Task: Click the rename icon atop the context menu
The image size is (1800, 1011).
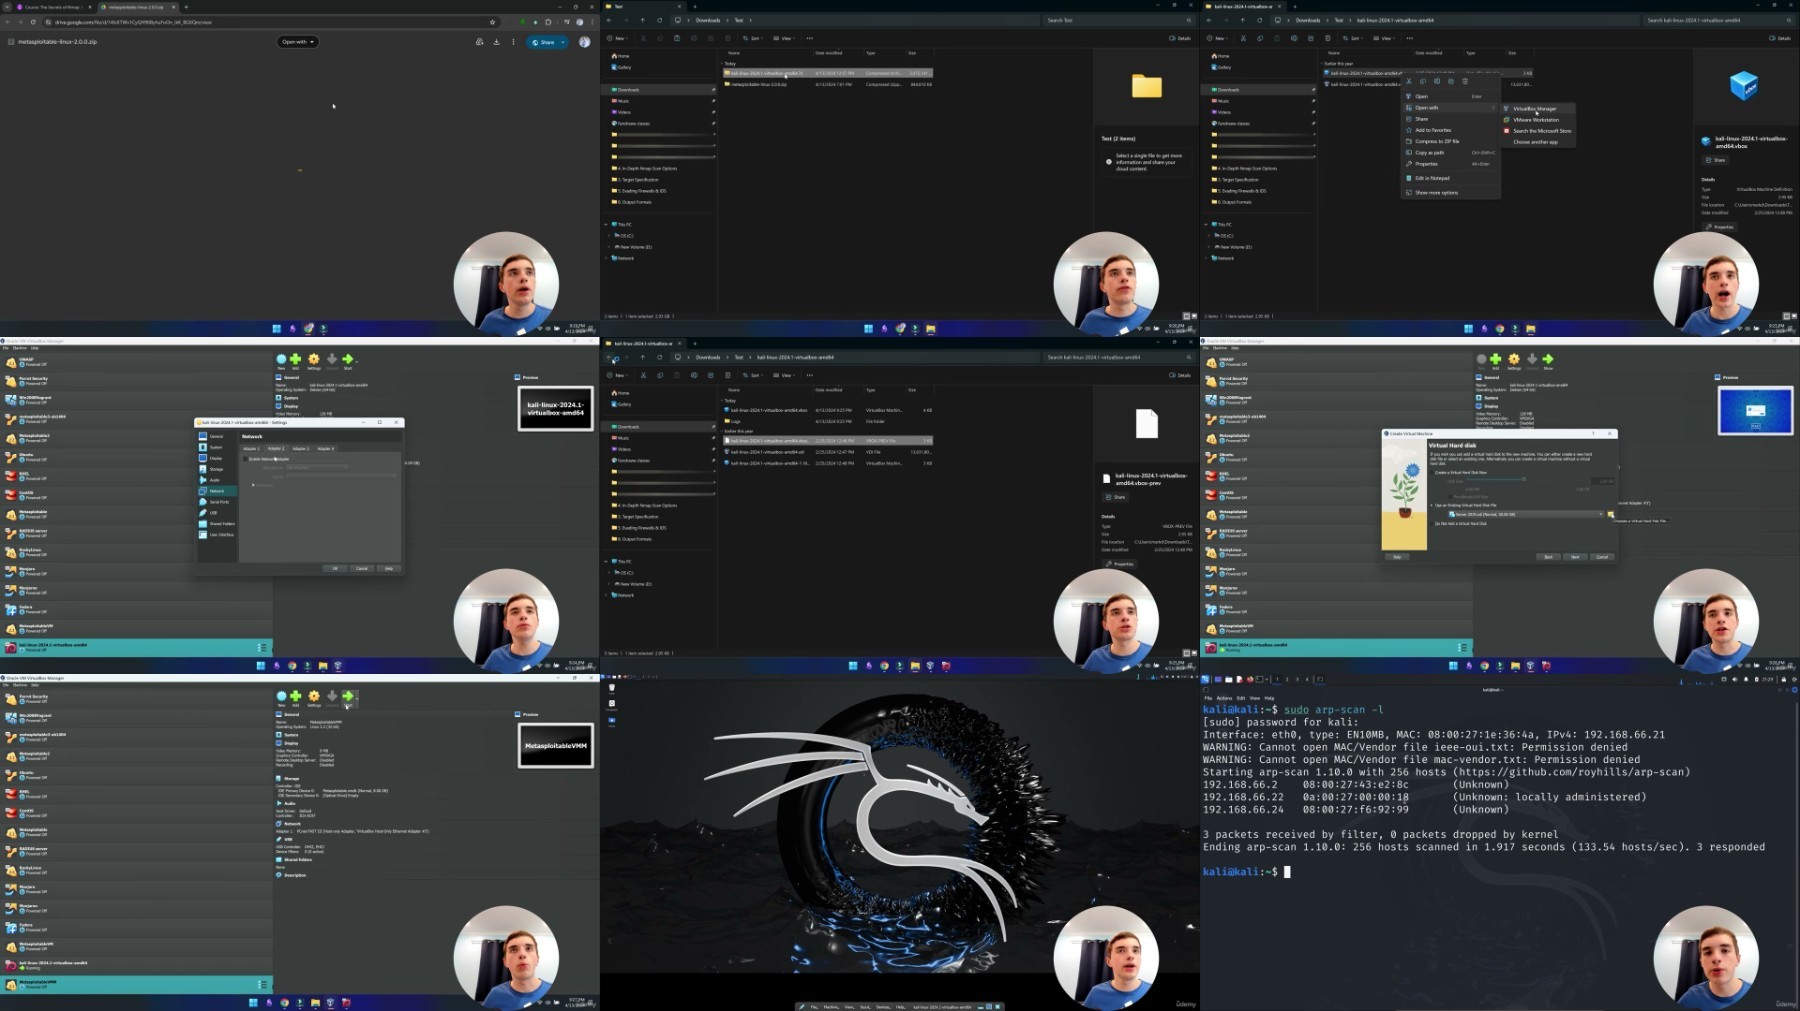Action: click(1437, 82)
